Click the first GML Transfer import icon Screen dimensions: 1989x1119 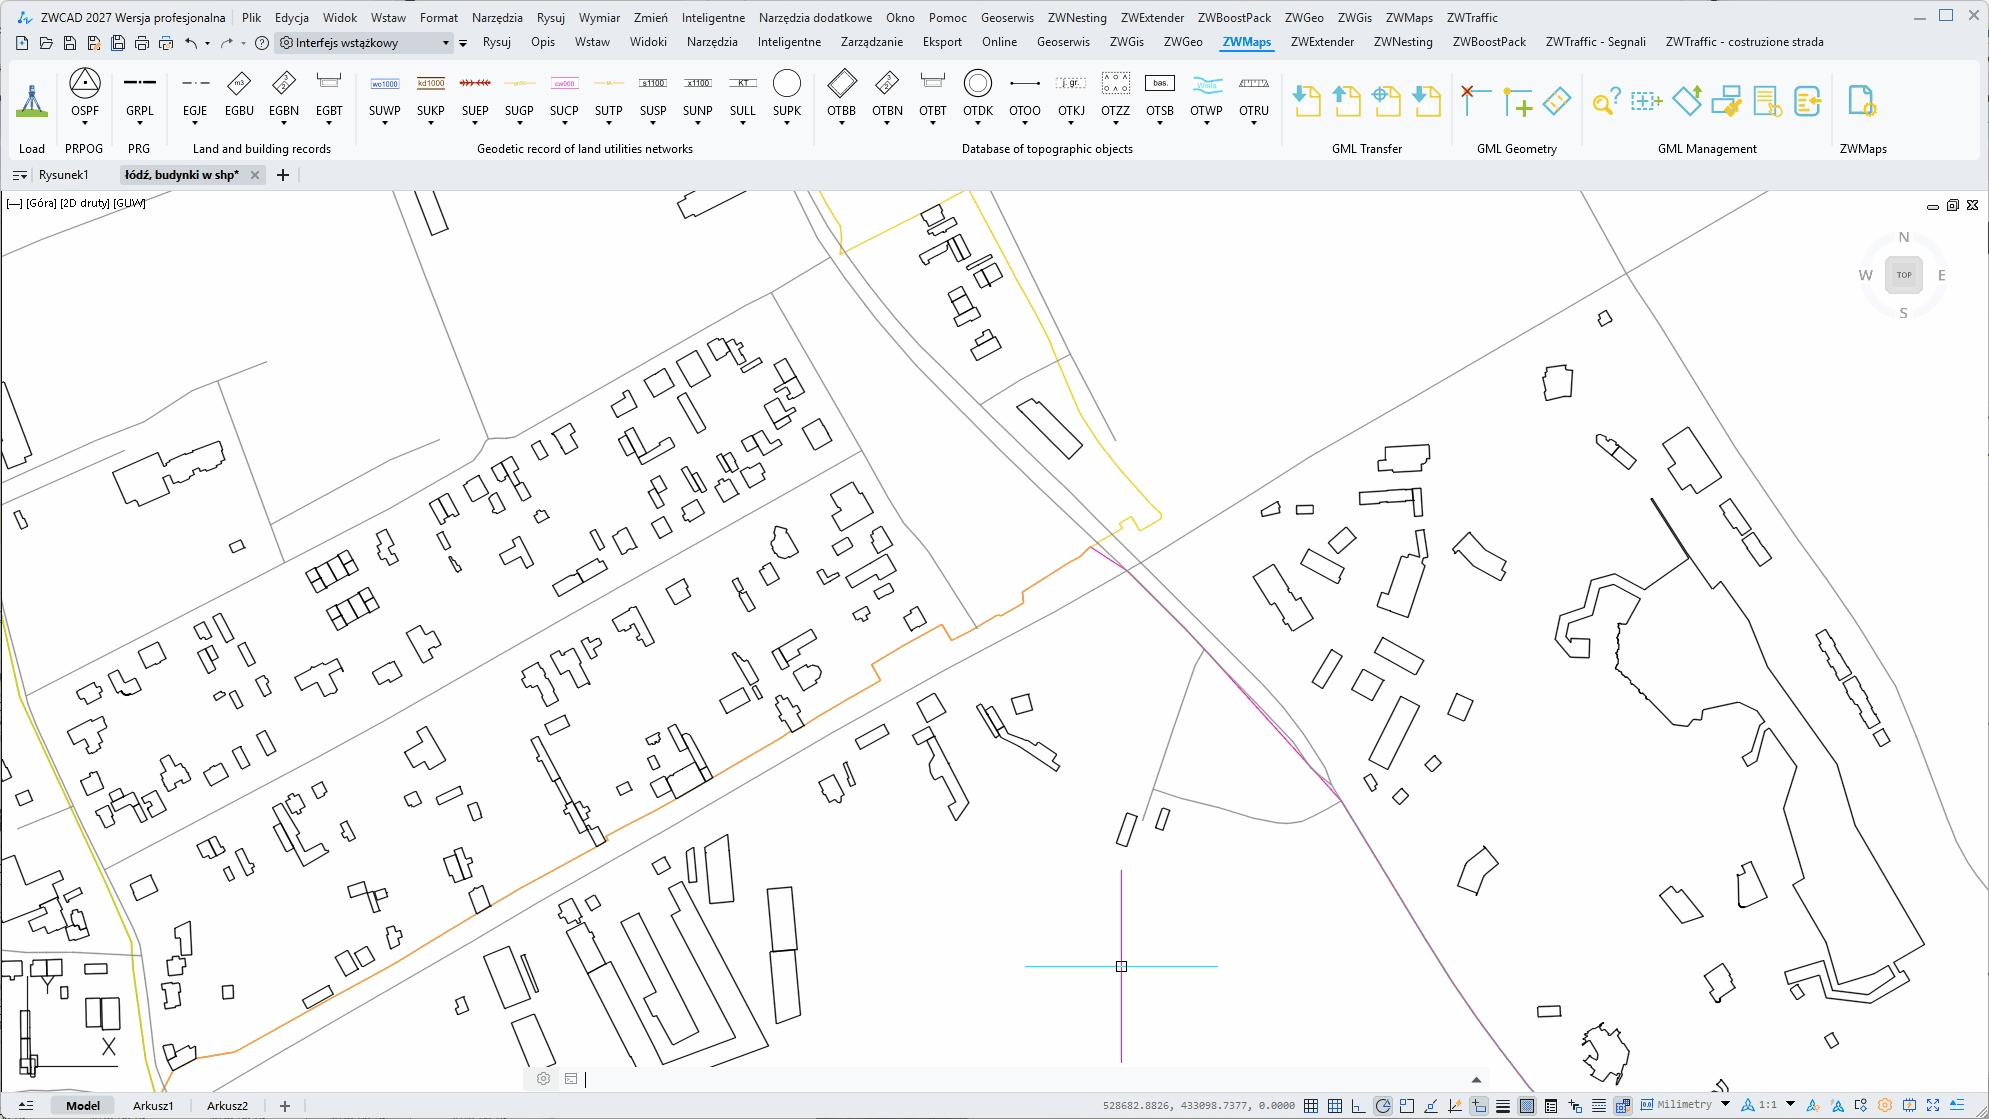(x=1306, y=101)
